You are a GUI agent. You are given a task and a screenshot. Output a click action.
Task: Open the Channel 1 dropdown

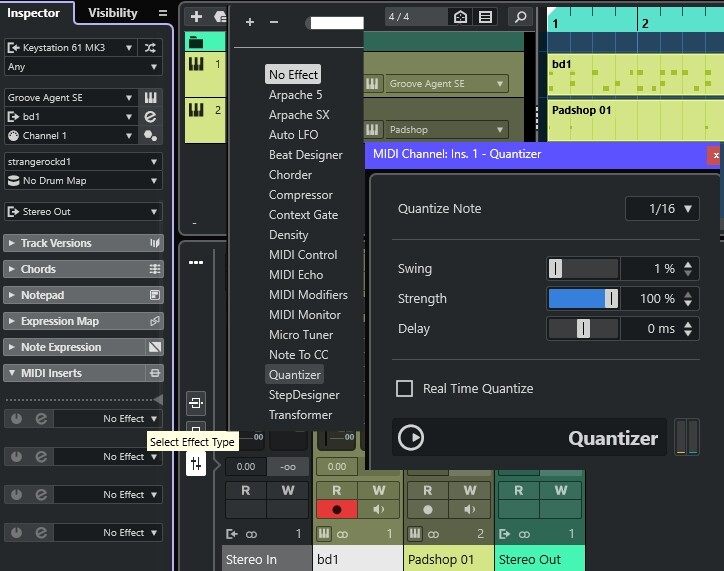pos(70,135)
